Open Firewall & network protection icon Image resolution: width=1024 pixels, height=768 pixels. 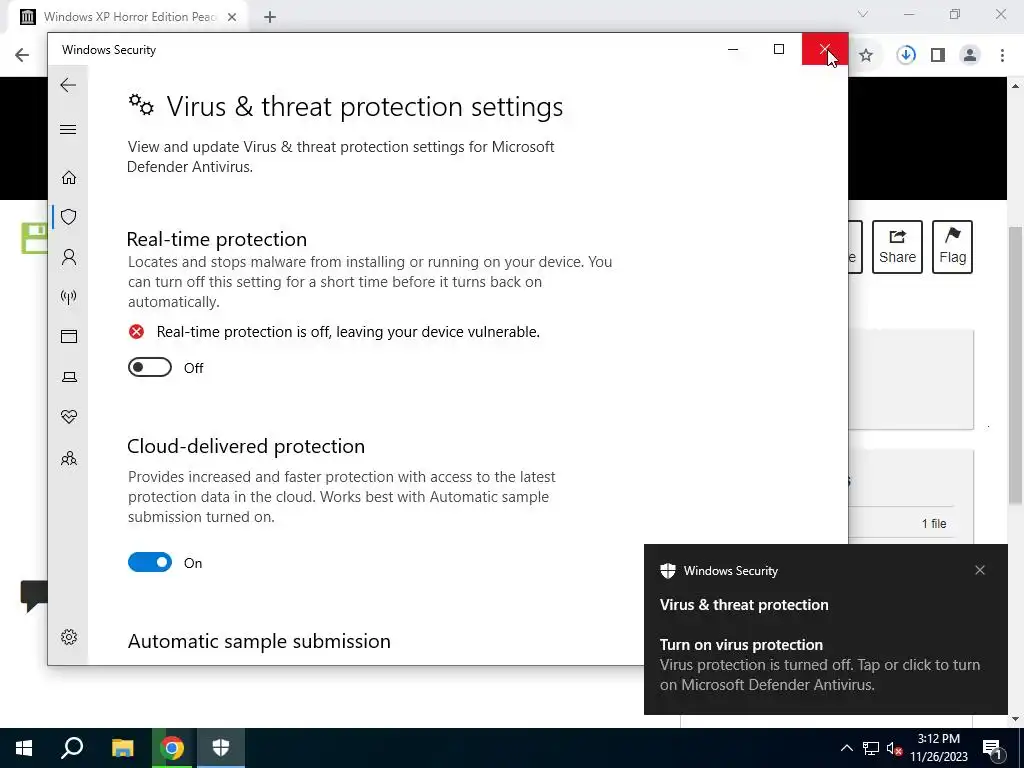click(69, 297)
